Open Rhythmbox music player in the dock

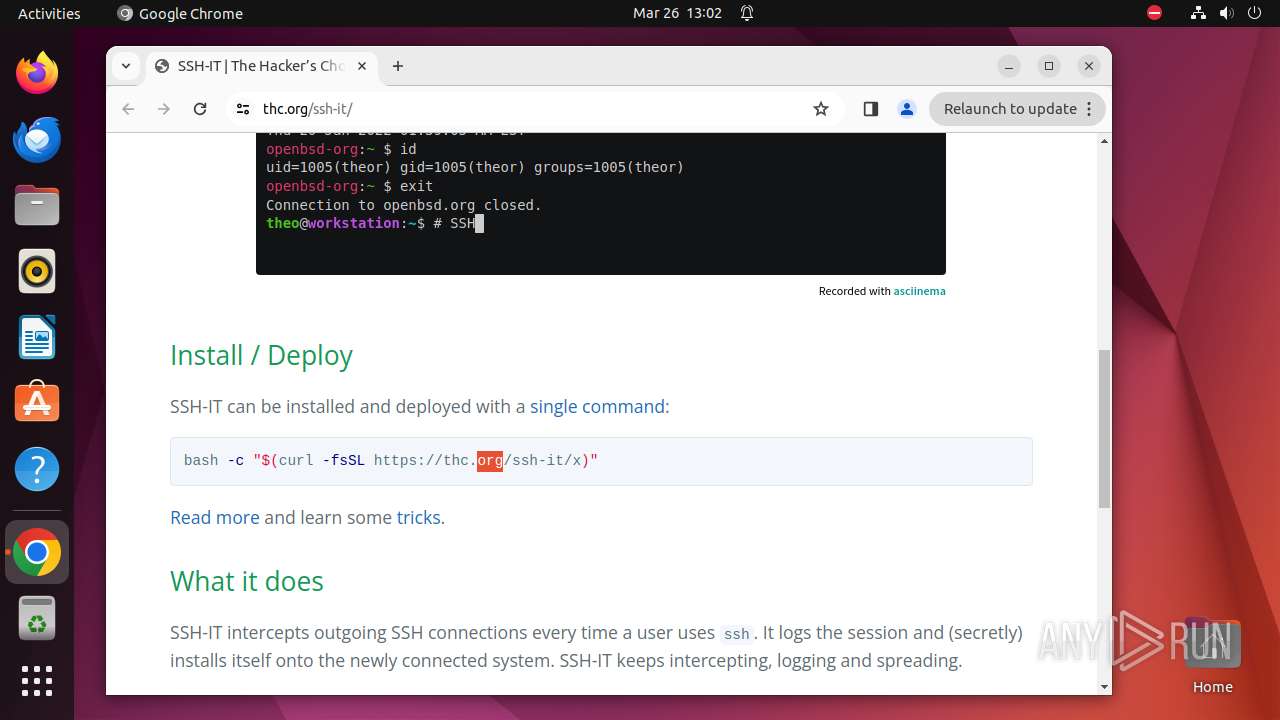[x=37, y=271]
